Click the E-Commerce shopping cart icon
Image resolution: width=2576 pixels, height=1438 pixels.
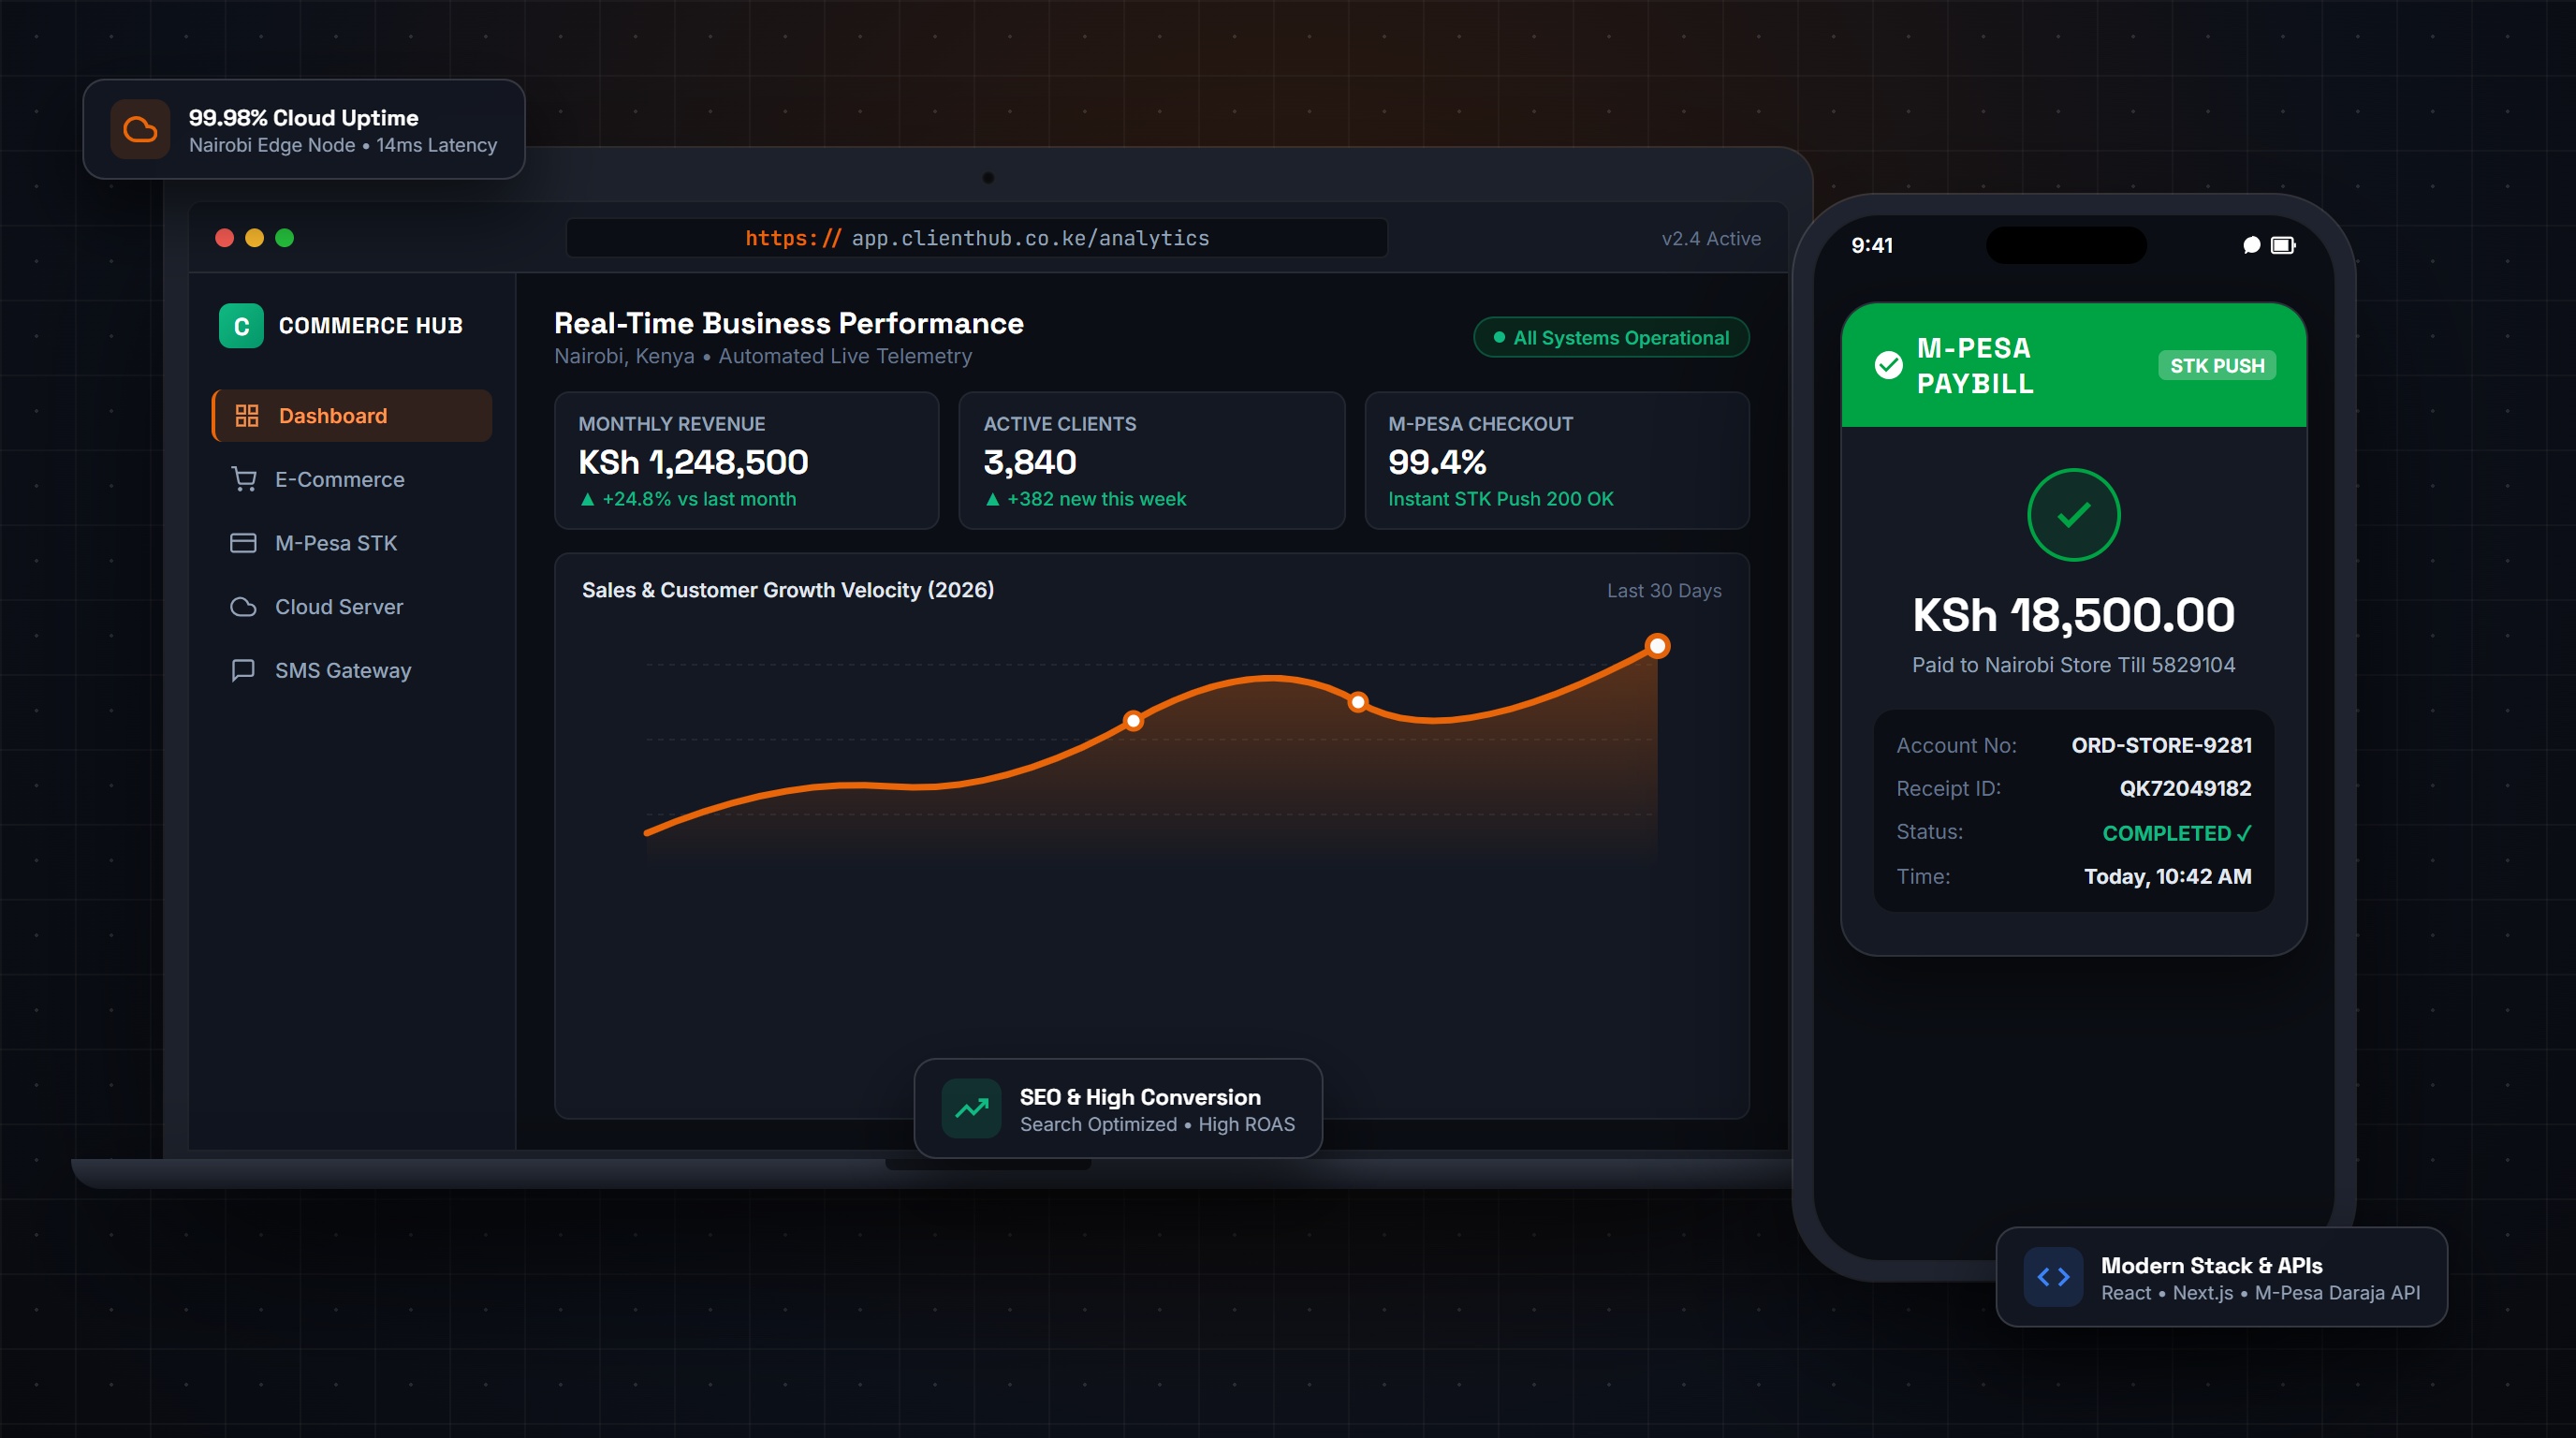(x=244, y=479)
